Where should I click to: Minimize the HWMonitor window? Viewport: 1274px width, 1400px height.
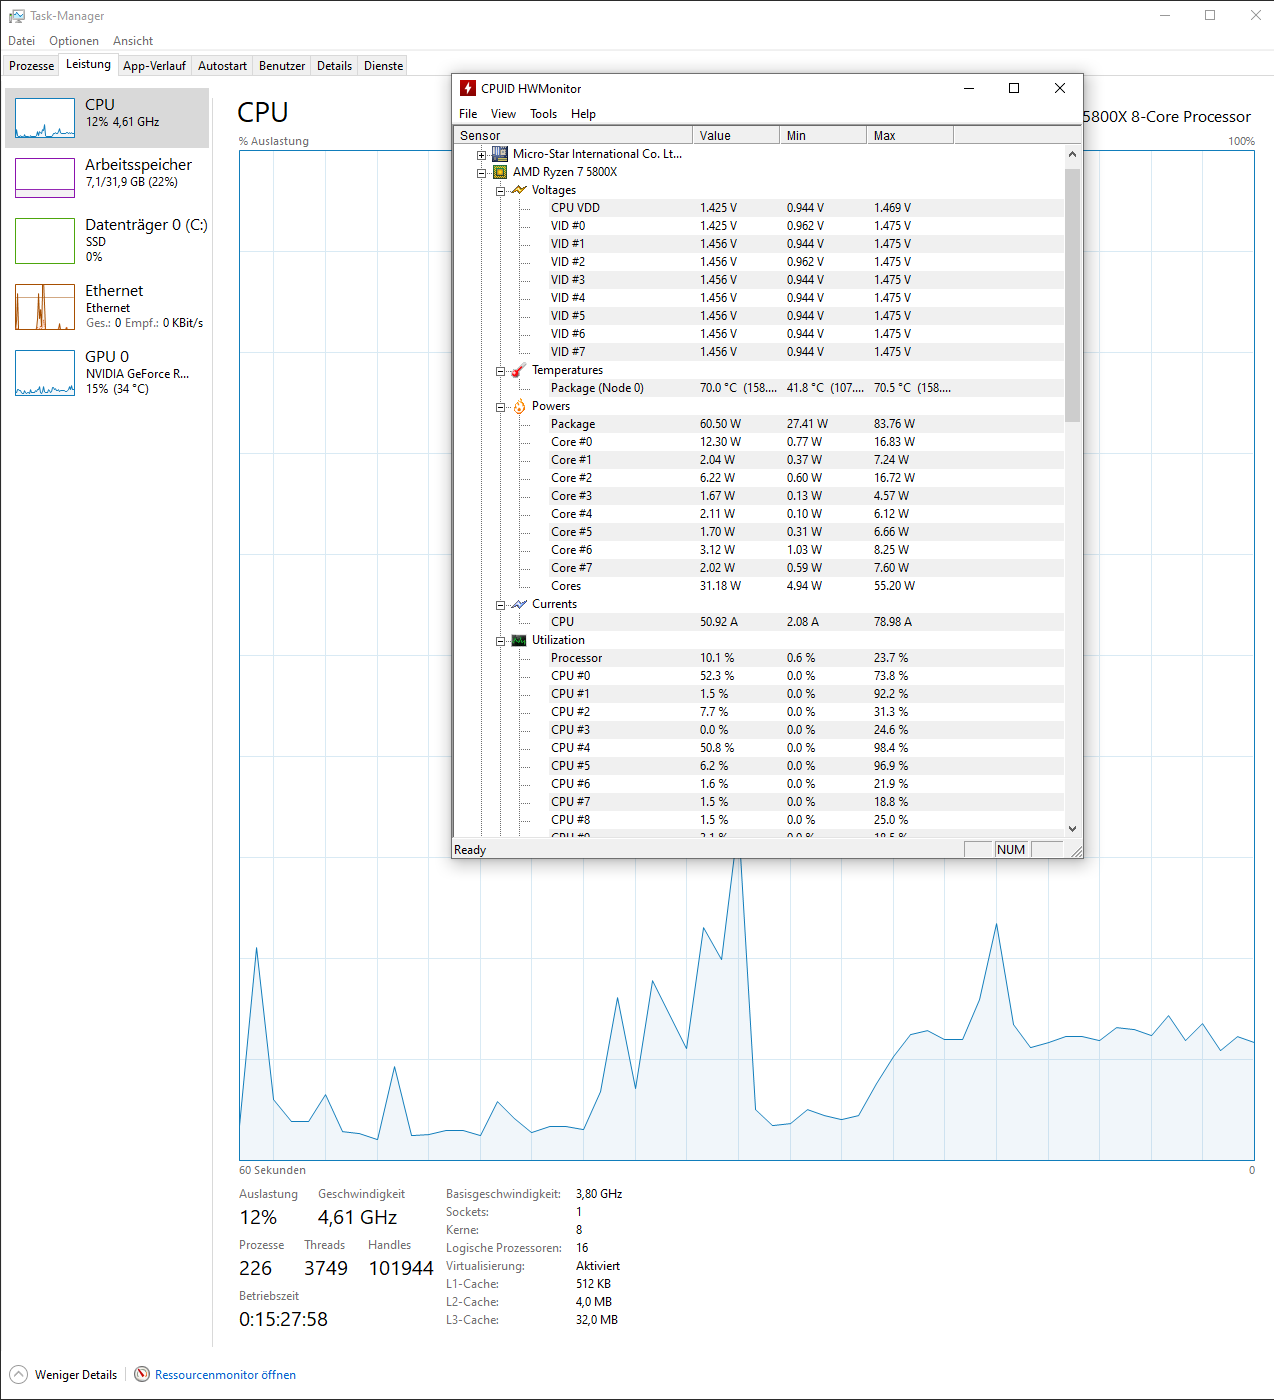(x=968, y=88)
